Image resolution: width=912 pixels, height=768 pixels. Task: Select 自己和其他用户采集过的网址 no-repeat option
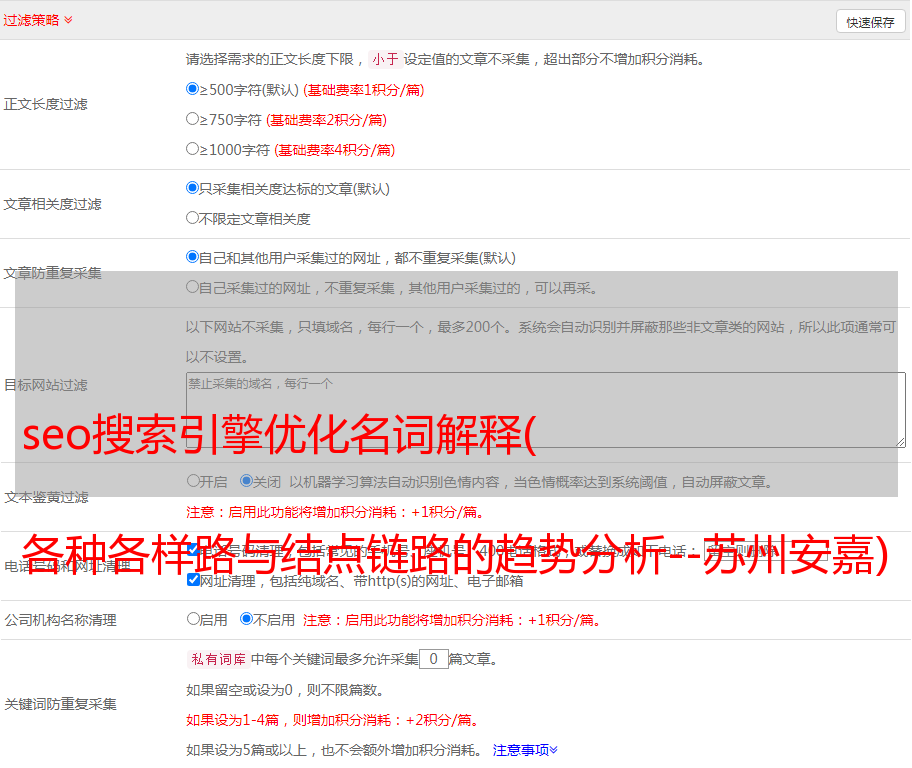click(192, 257)
